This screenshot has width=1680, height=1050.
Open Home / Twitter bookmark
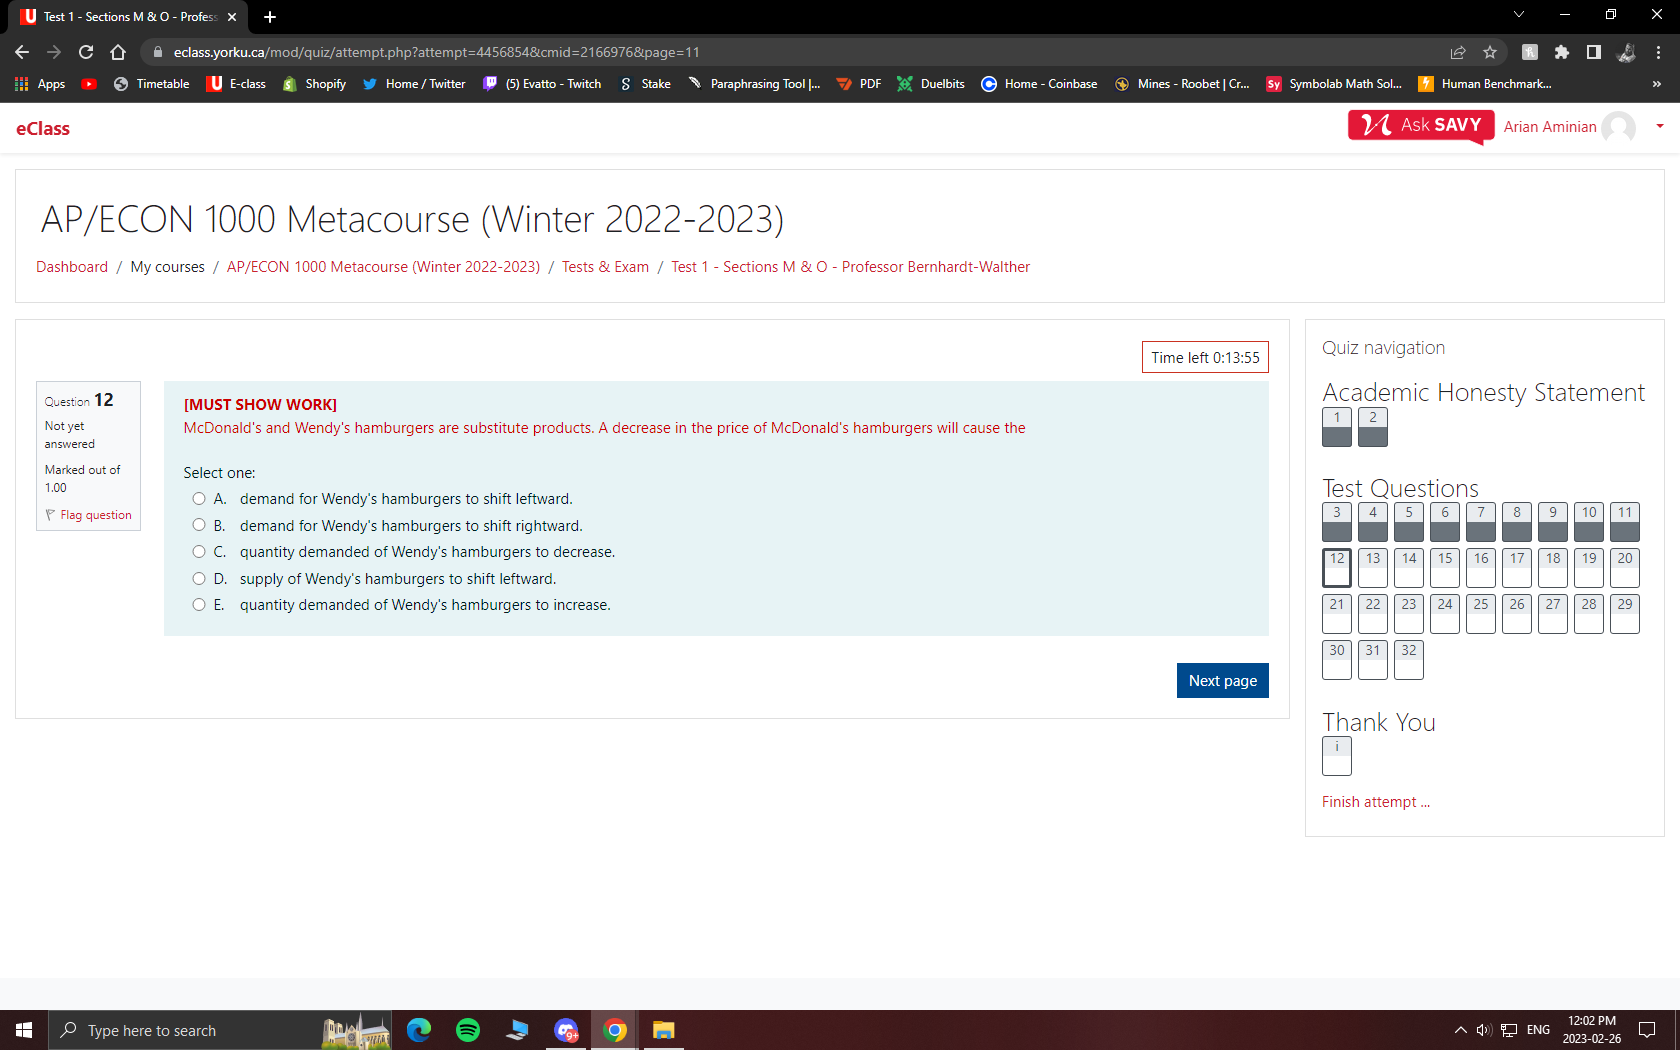[414, 84]
